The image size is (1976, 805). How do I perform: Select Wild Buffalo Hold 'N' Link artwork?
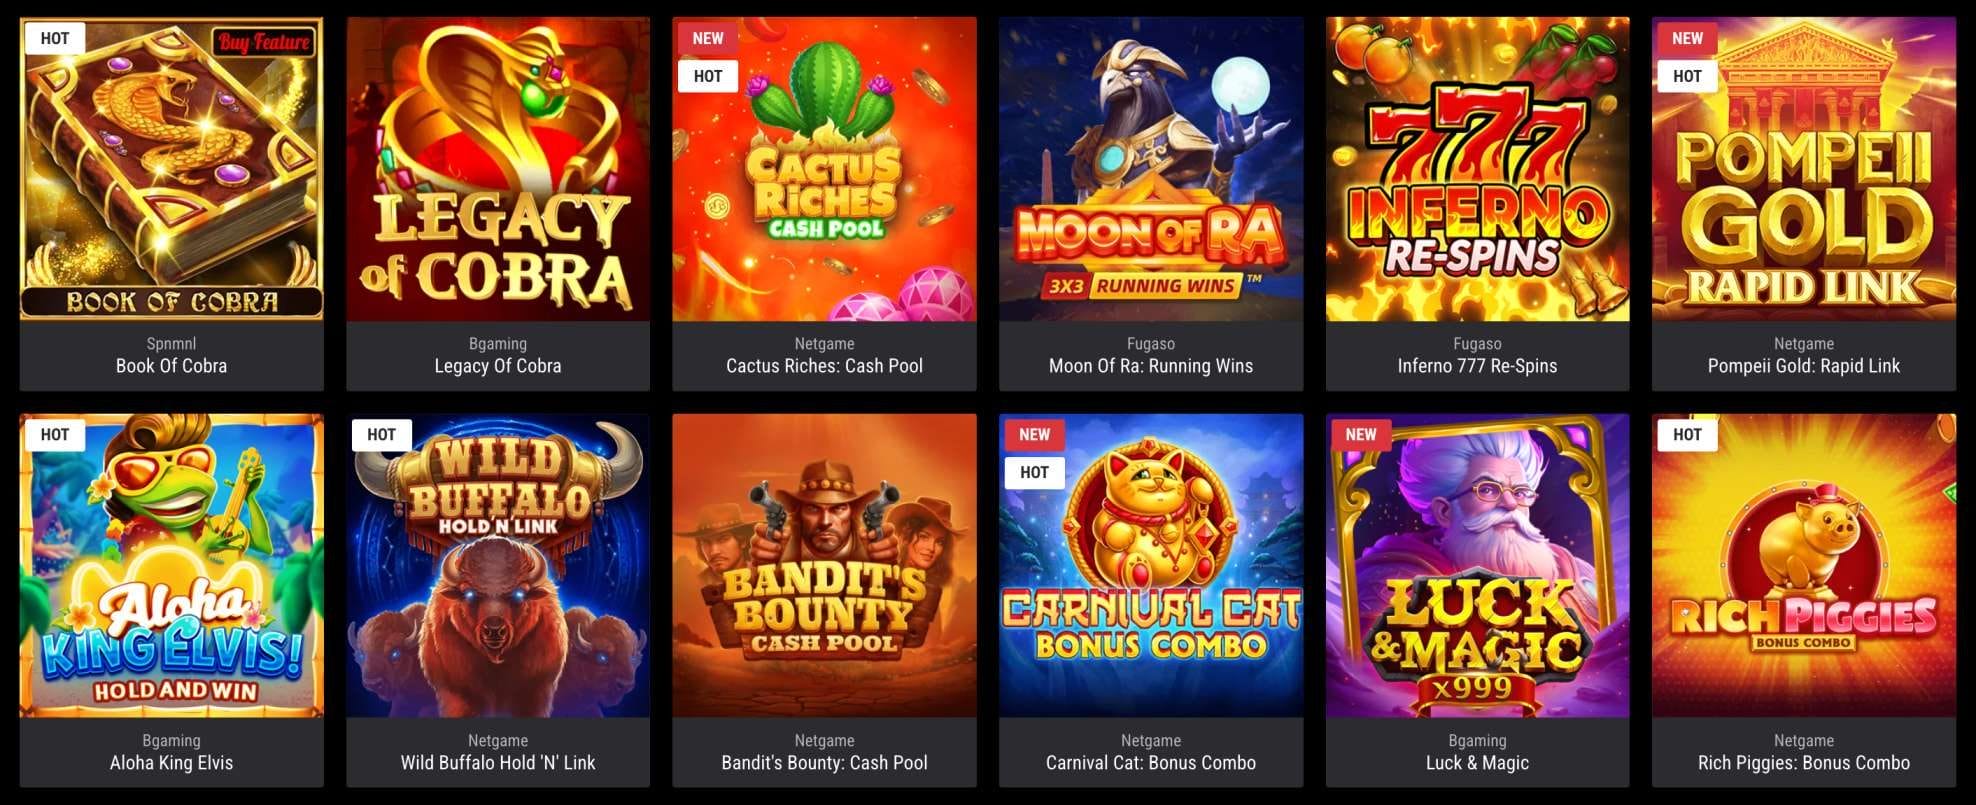[x=498, y=566]
